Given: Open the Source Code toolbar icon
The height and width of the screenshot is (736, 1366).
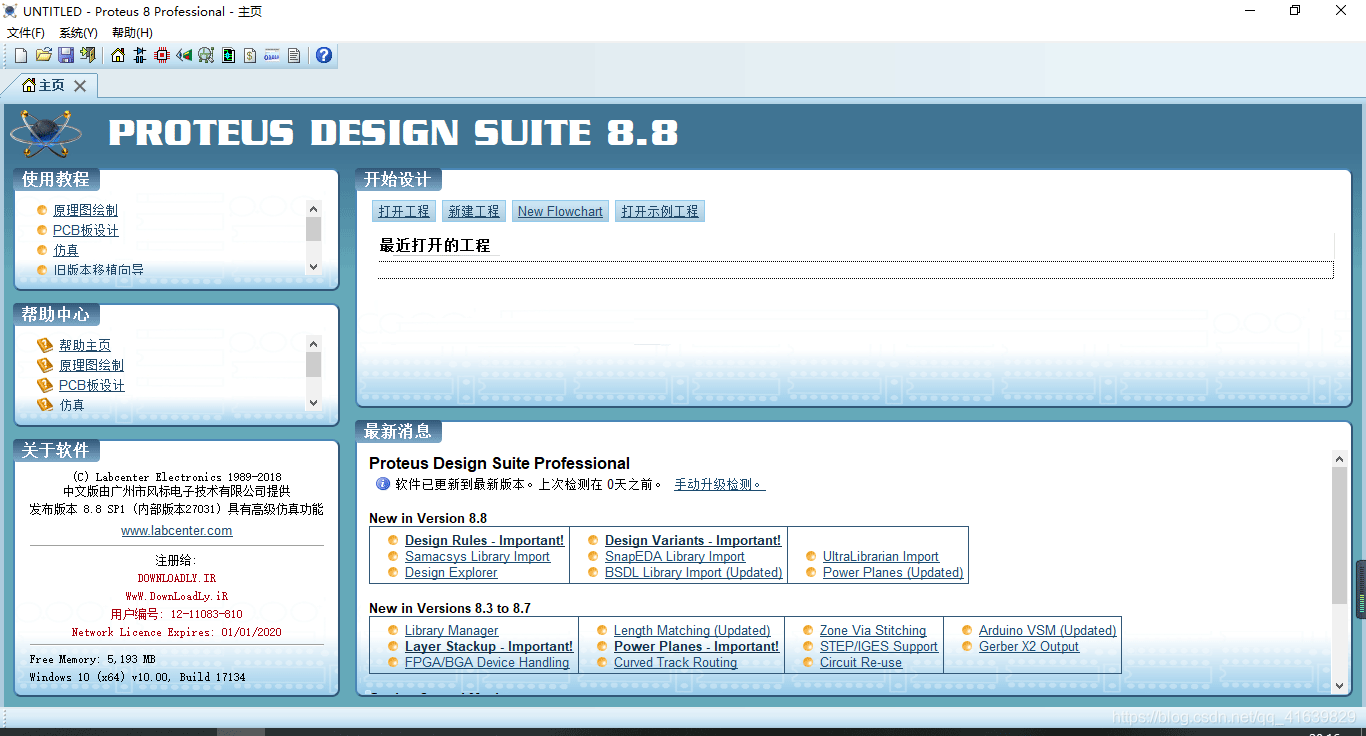Looking at the screenshot, I should [x=272, y=55].
